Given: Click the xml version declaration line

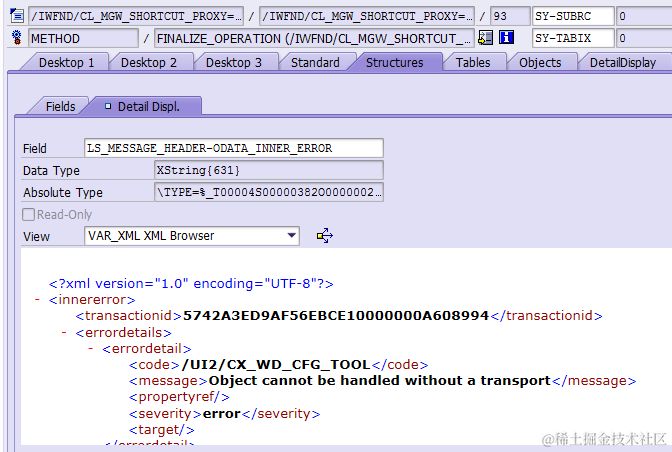Looking at the screenshot, I should click(191, 284).
